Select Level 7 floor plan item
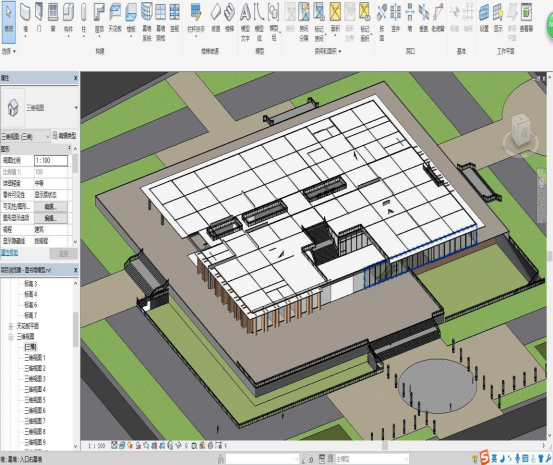Viewport: 553px width, 465px height. click(x=30, y=315)
